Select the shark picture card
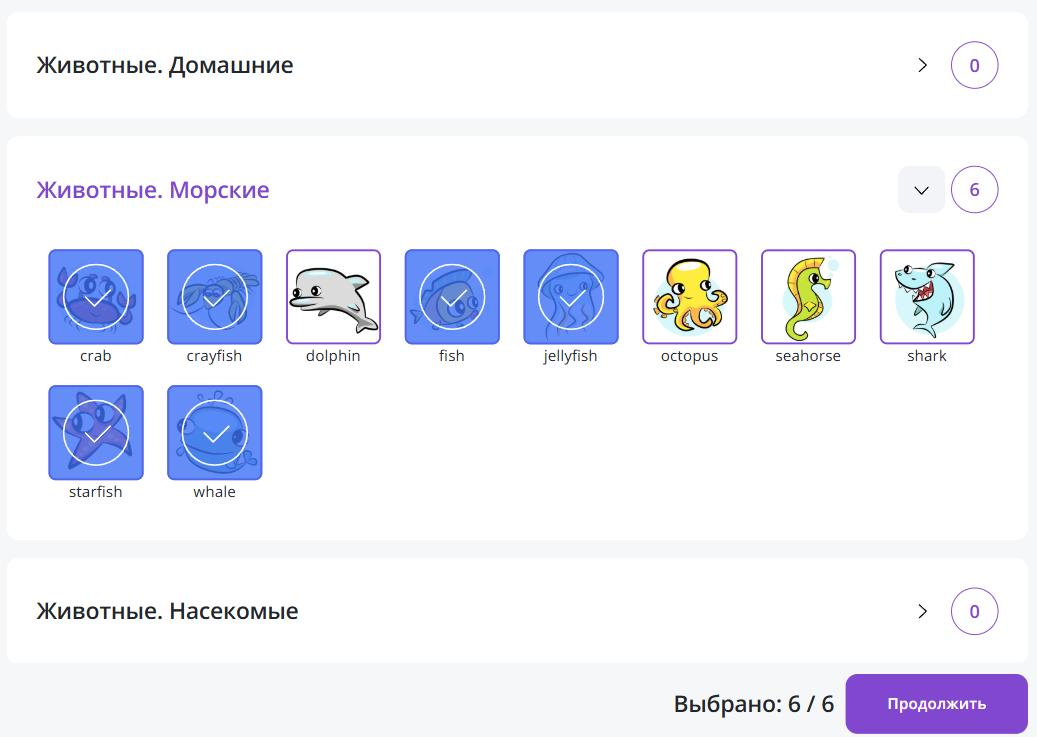 tap(927, 297)
